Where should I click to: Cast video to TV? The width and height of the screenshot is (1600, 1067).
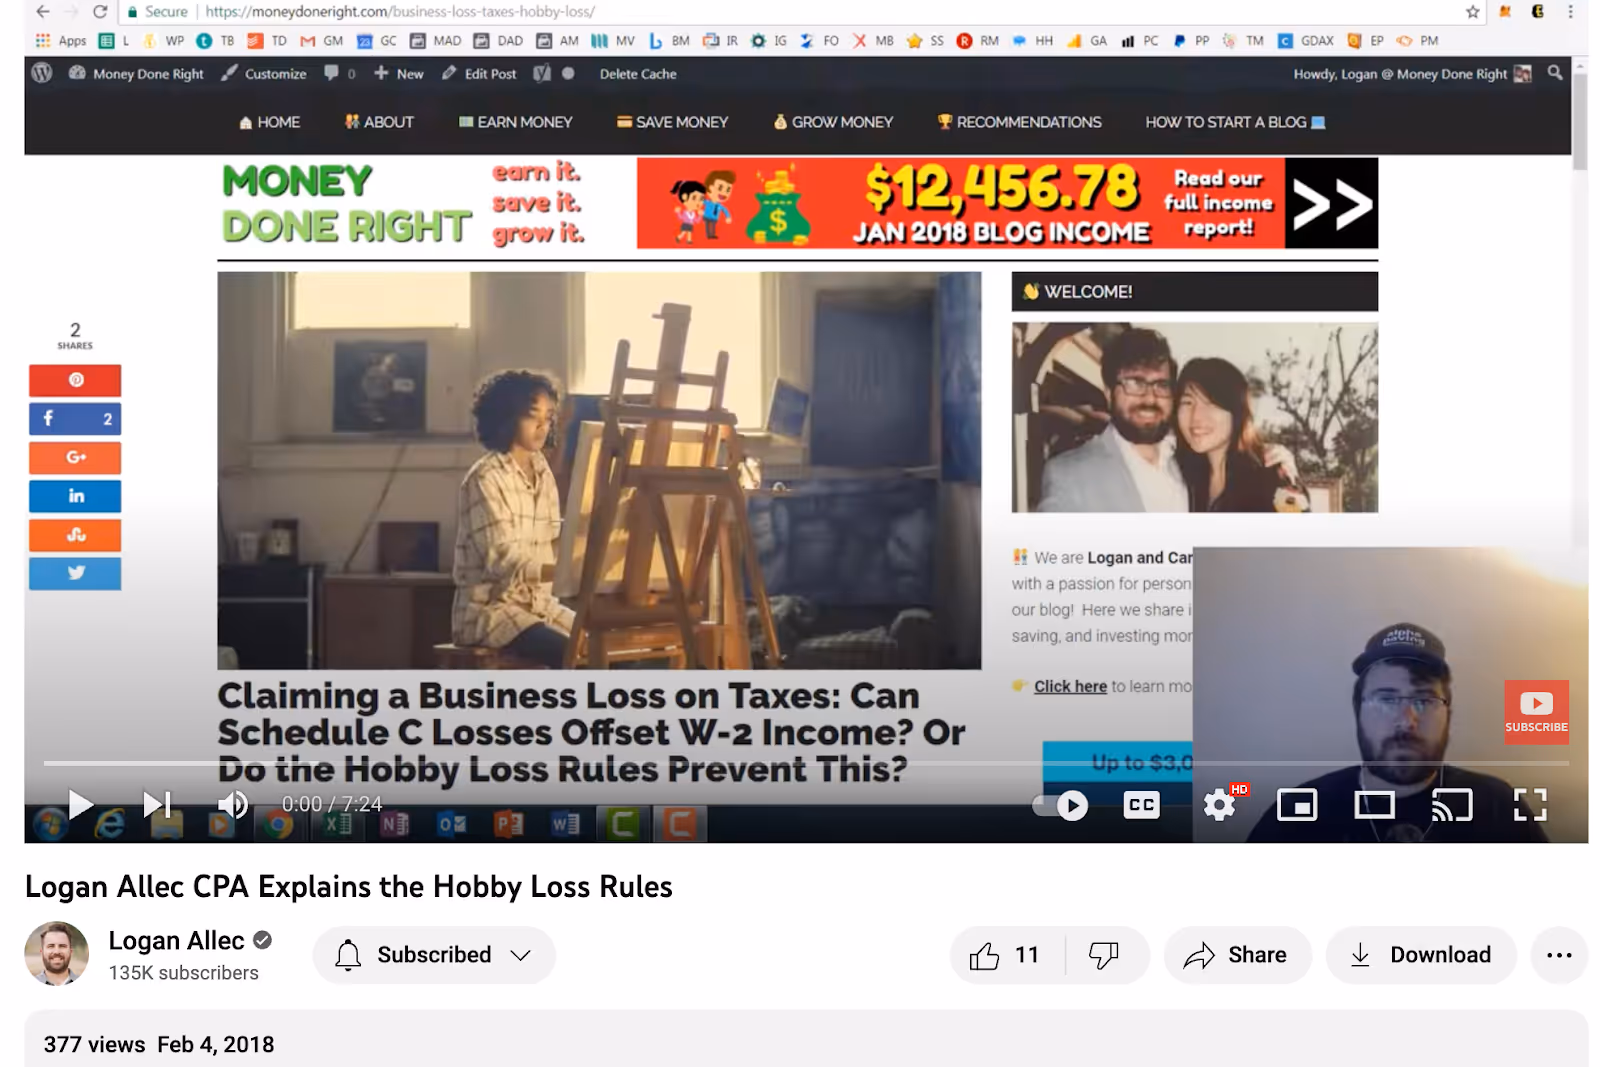click(x=1452, y=805)
